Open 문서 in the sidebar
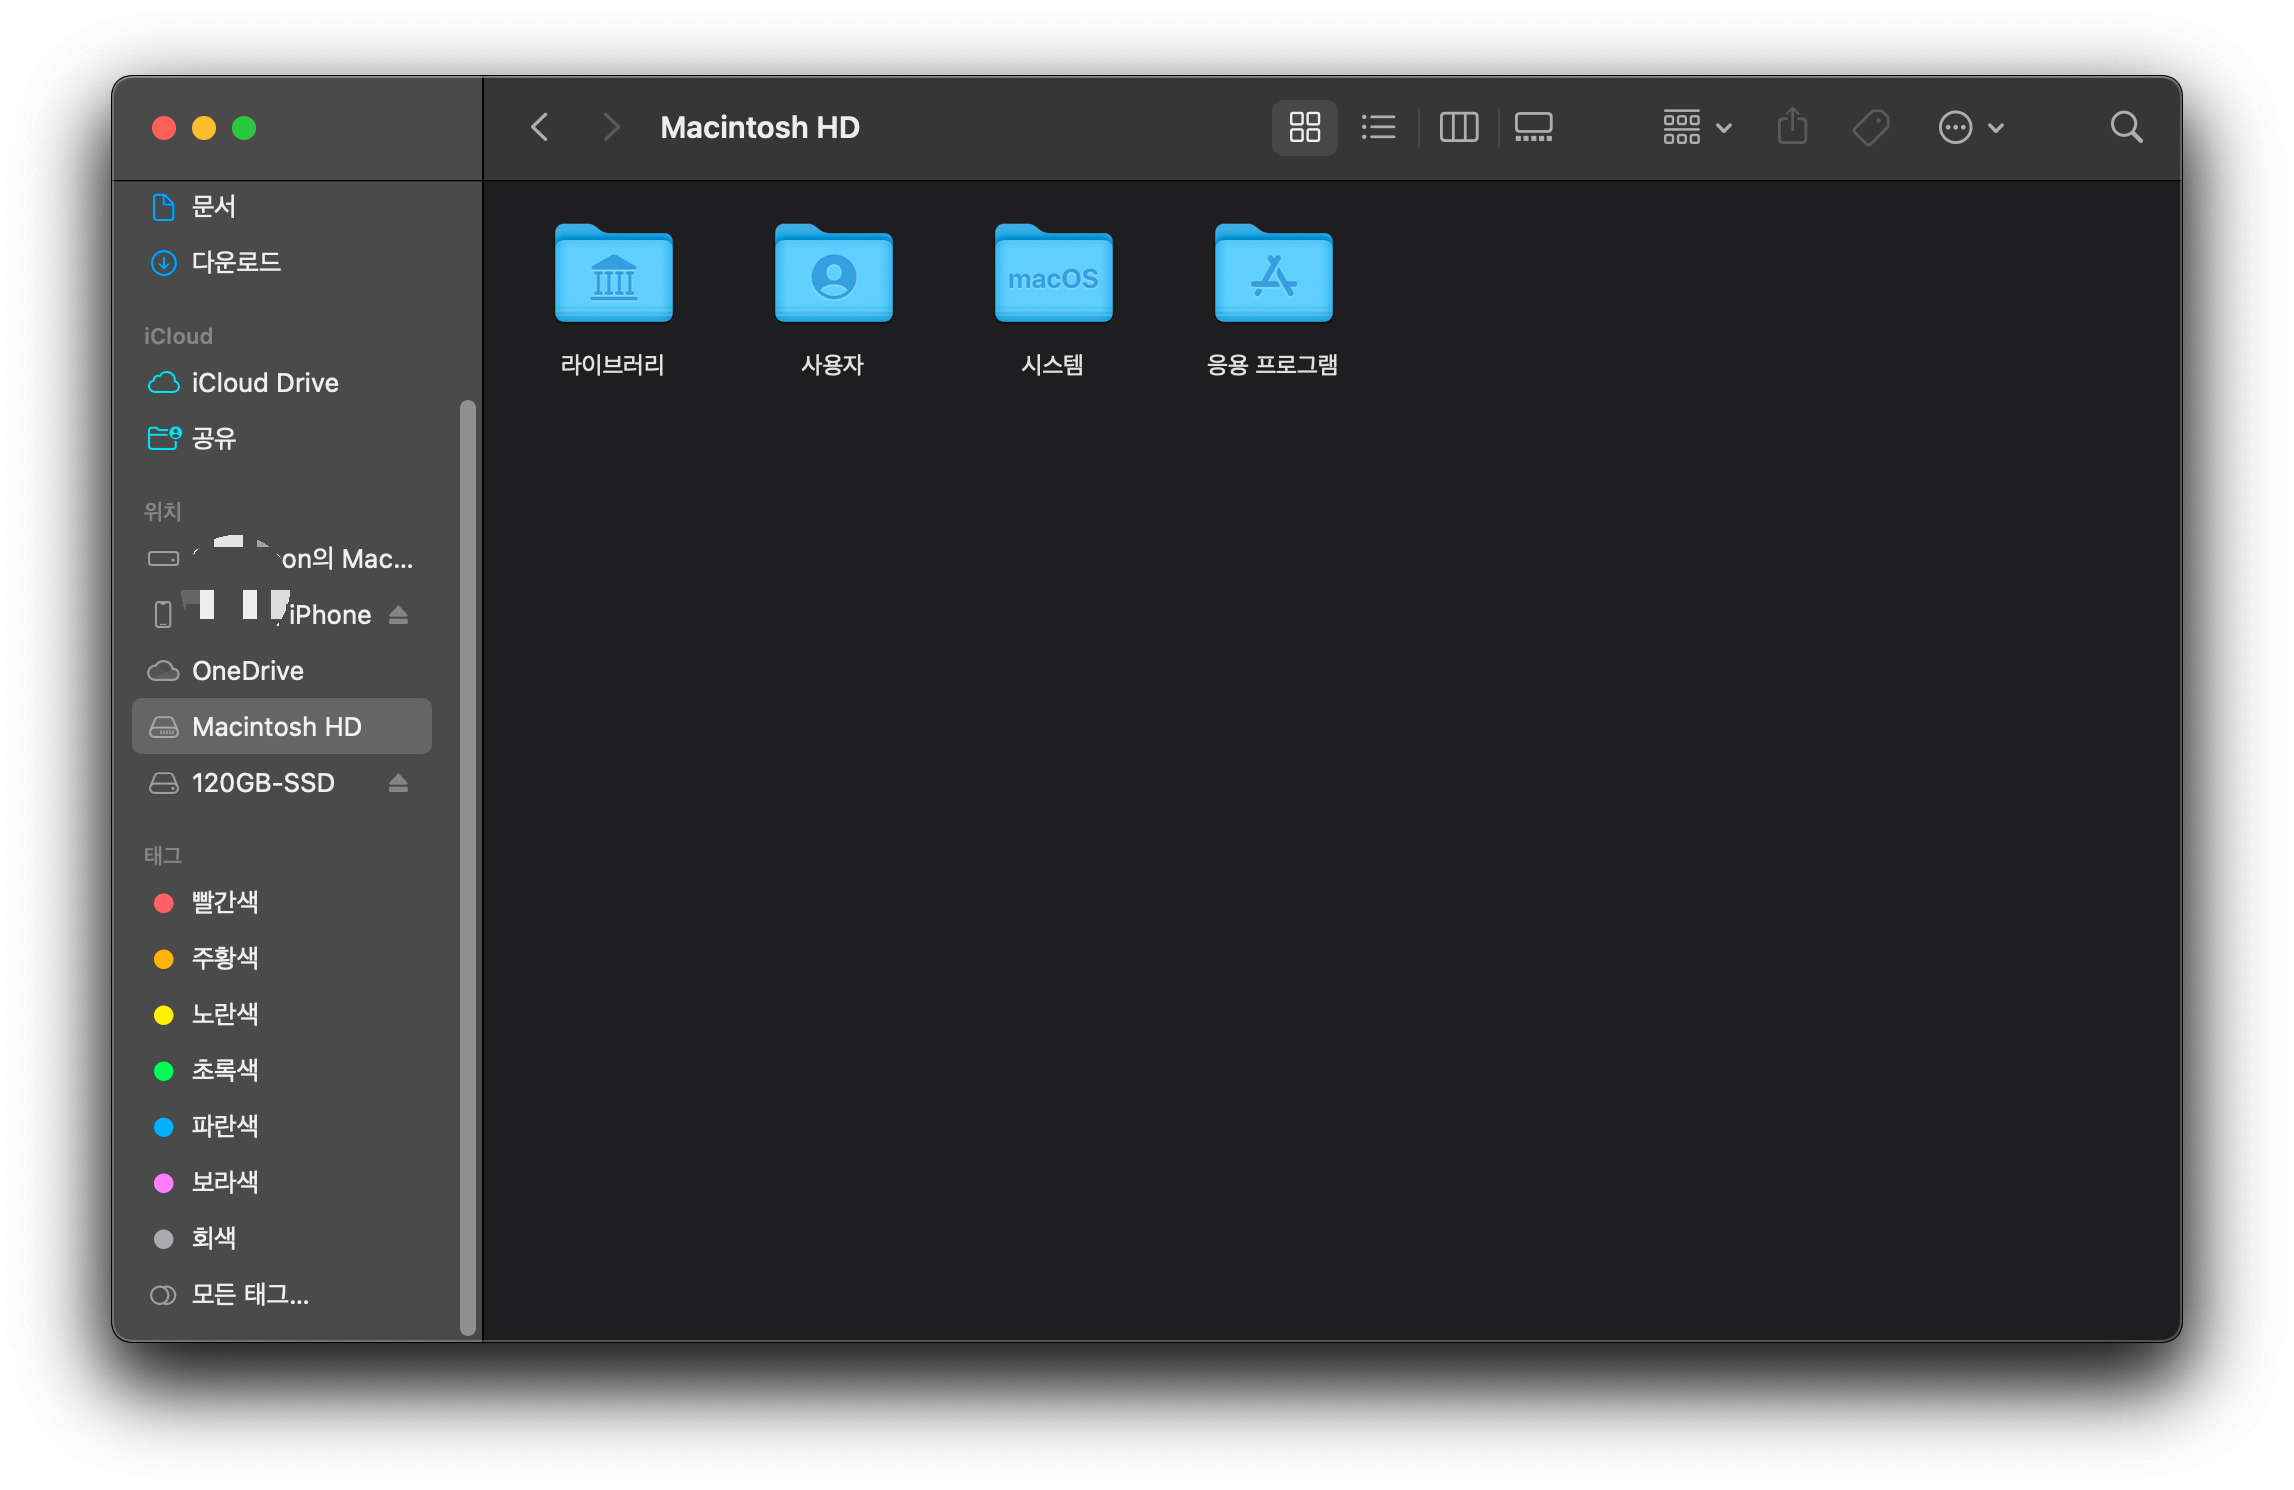Viewport: 2294px width, 1490px height. (282, 206)
